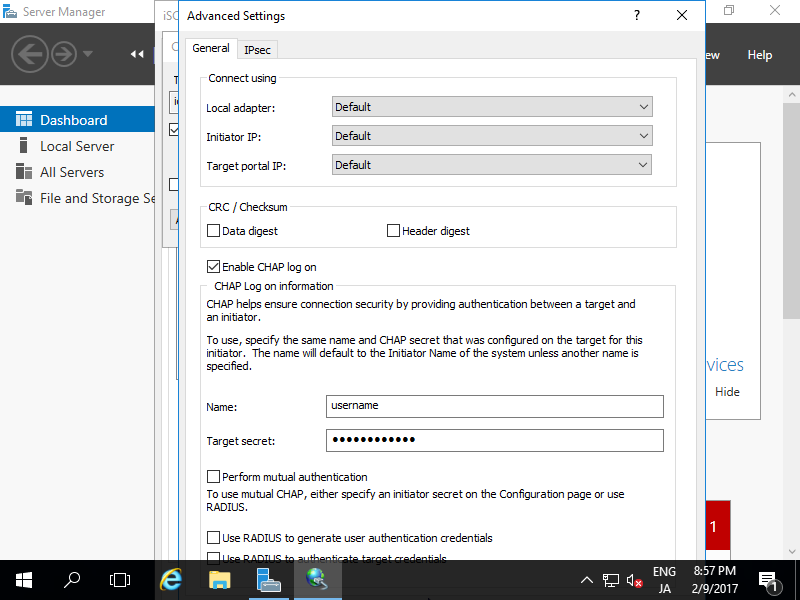
Task: Click the network status tray icon
Action: pyautogui.click(x=611, y=580)
